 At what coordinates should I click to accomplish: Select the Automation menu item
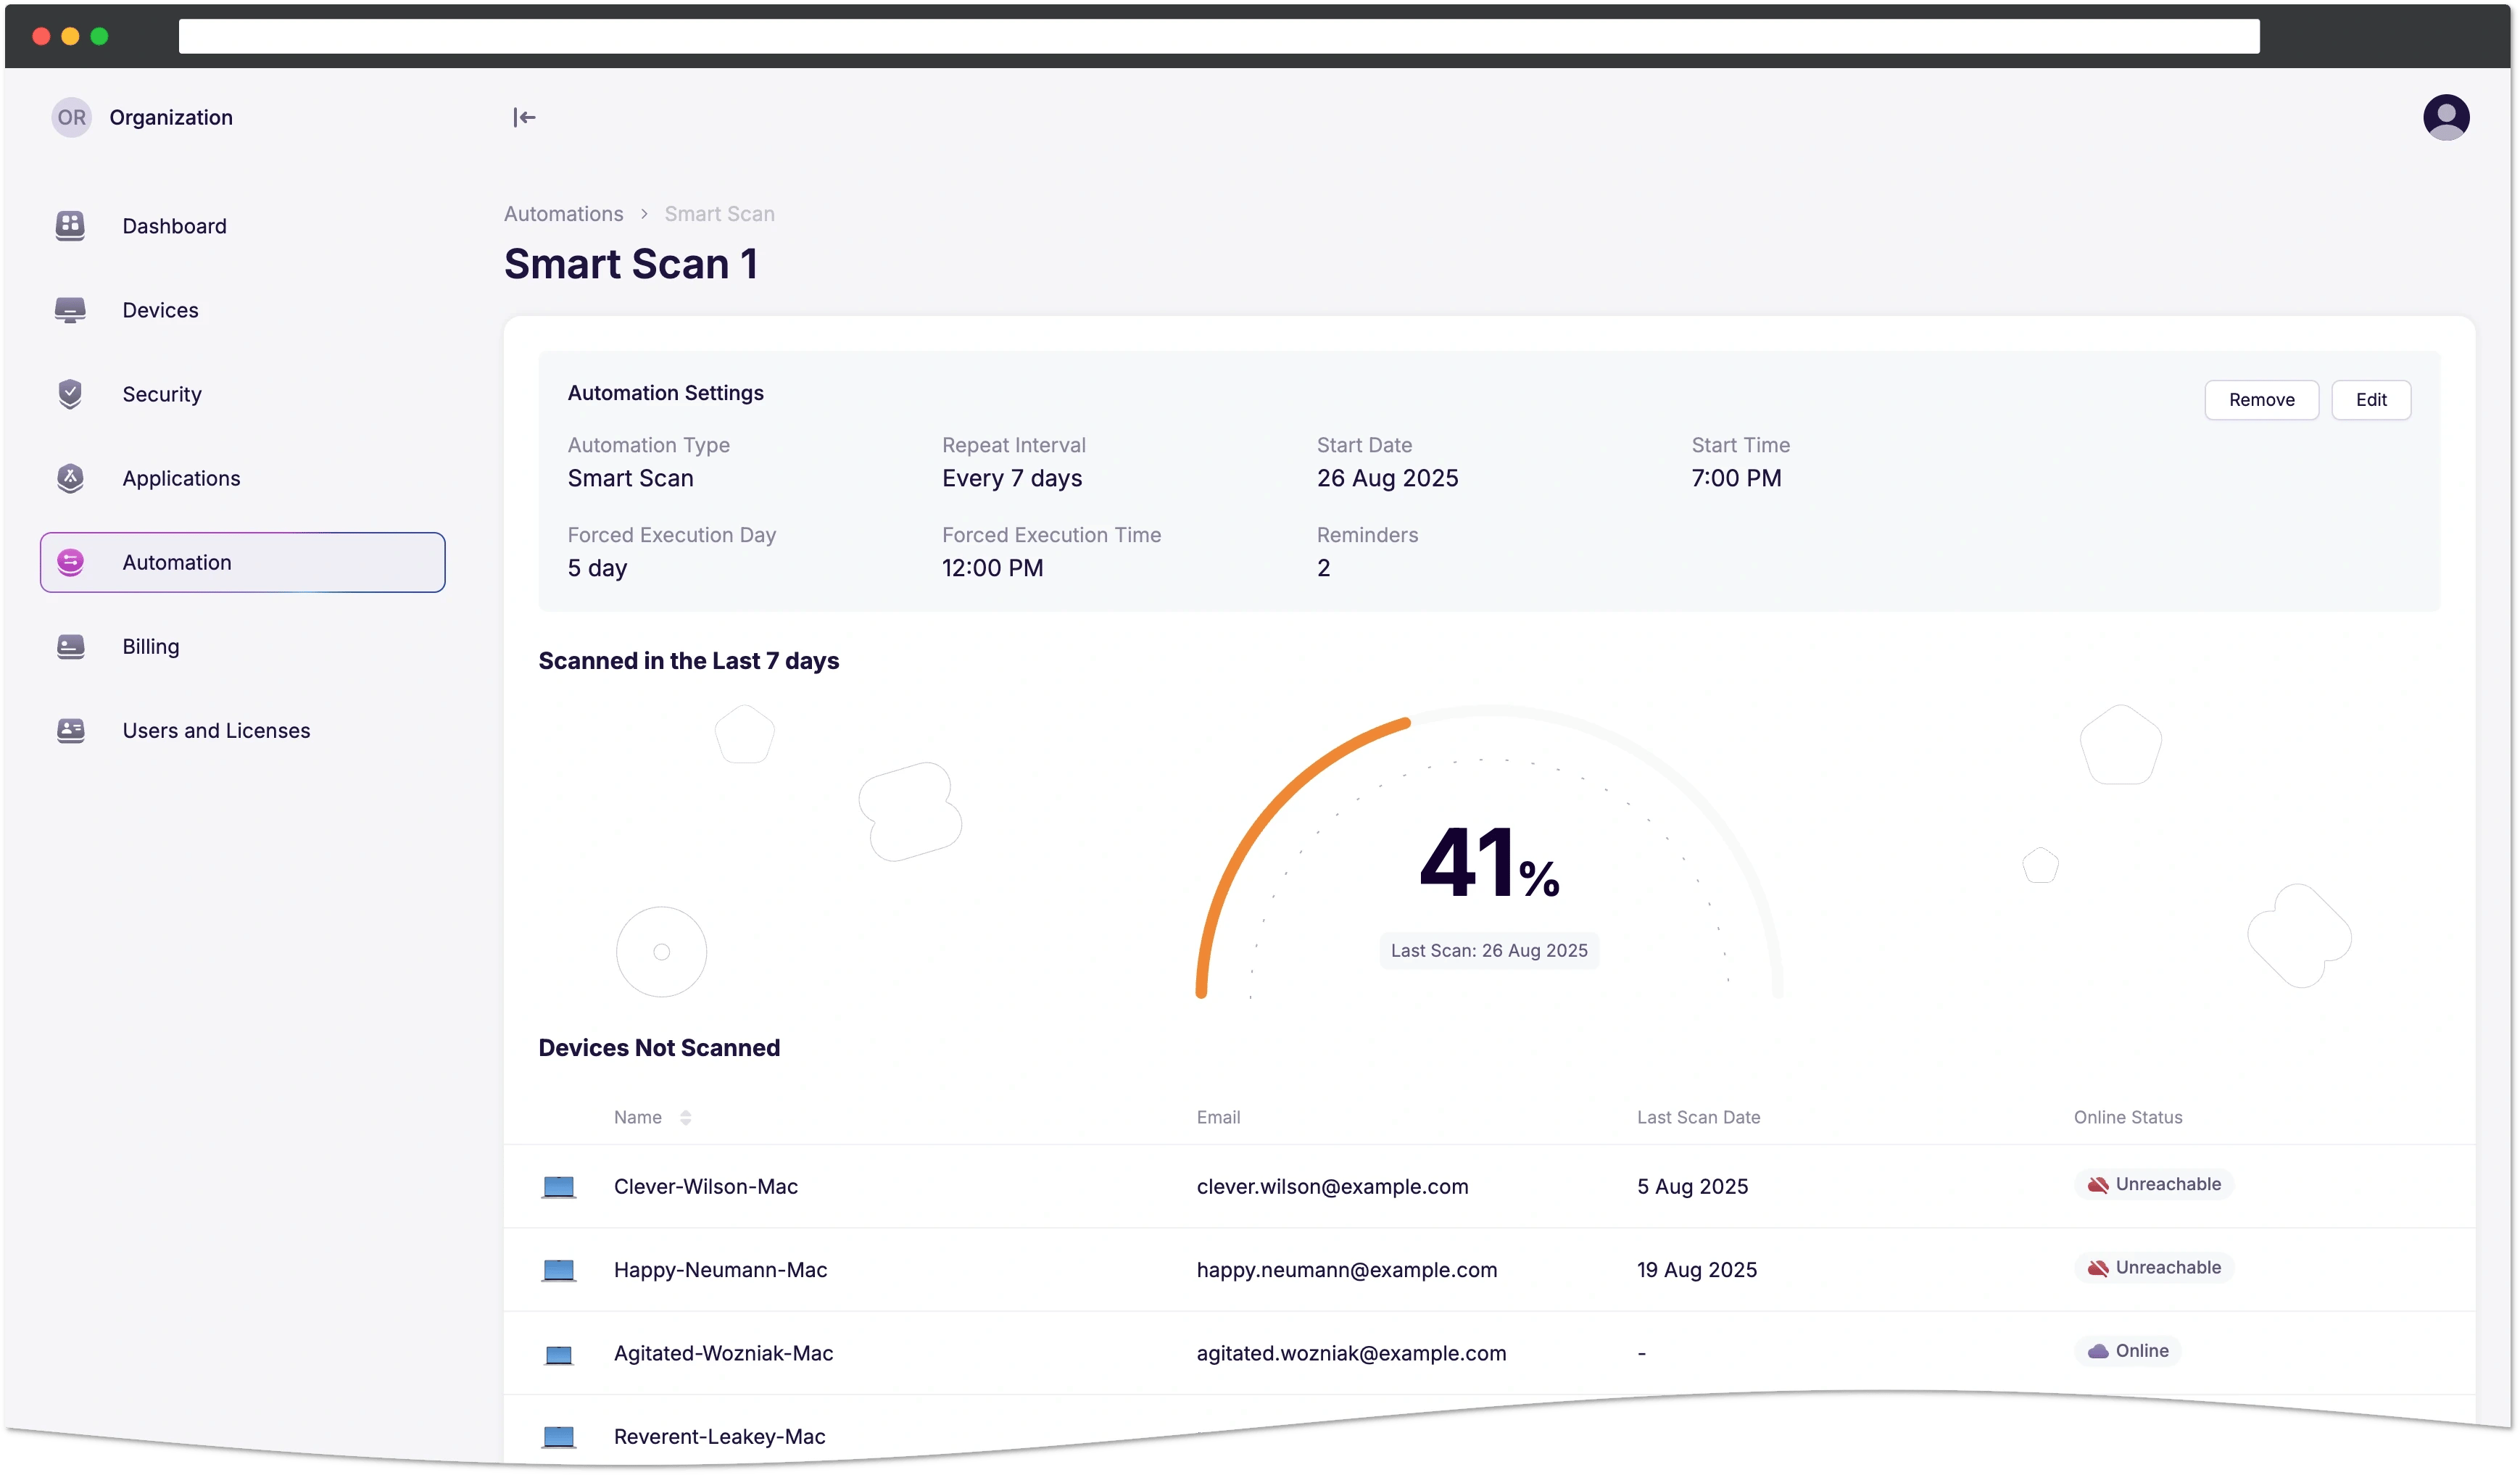click(242, 562)
